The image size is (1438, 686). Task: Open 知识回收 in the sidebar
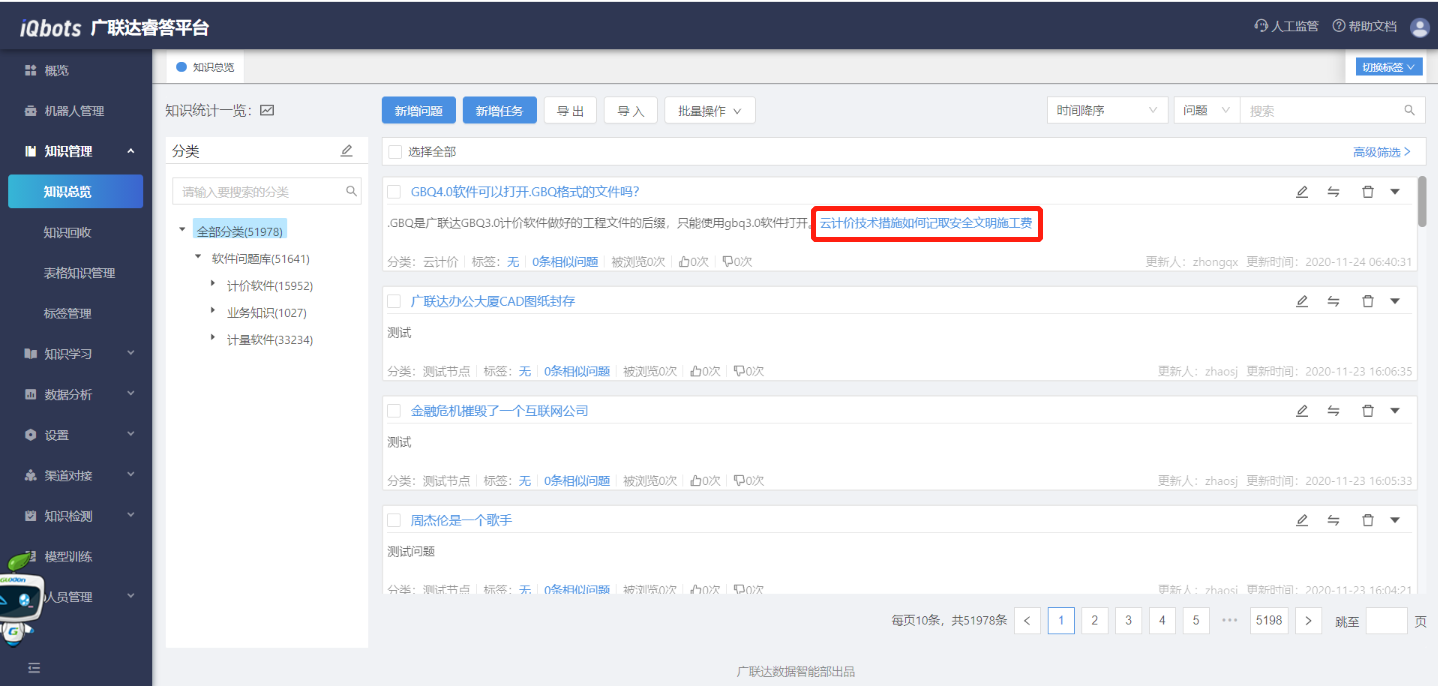[x=67, y=232]
